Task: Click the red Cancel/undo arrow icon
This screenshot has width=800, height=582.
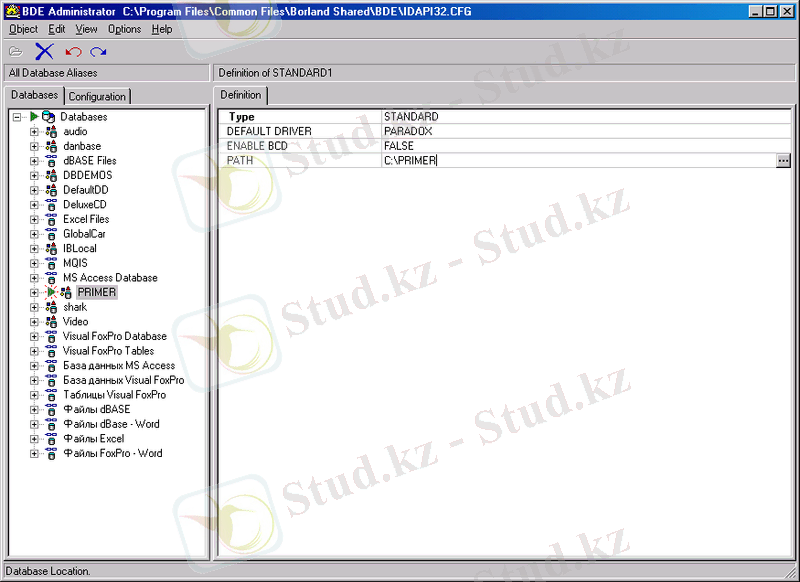Action: click(72, 51)
